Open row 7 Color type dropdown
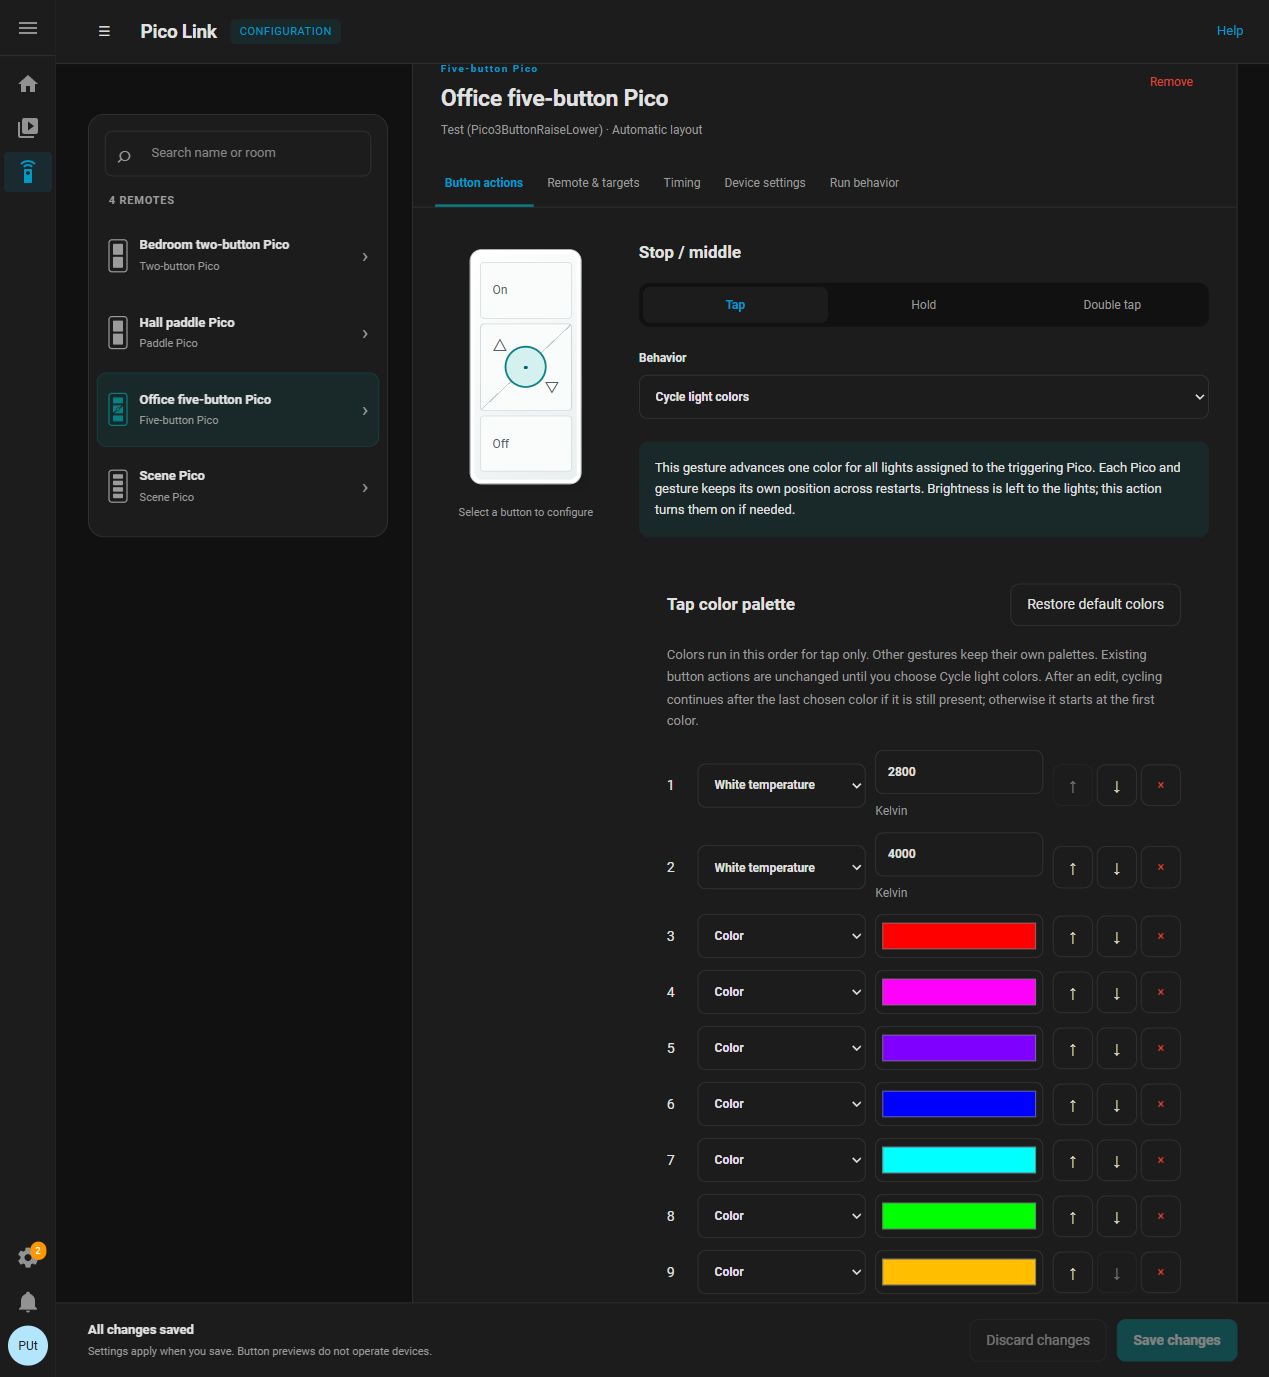 (x=781, y=1160)
